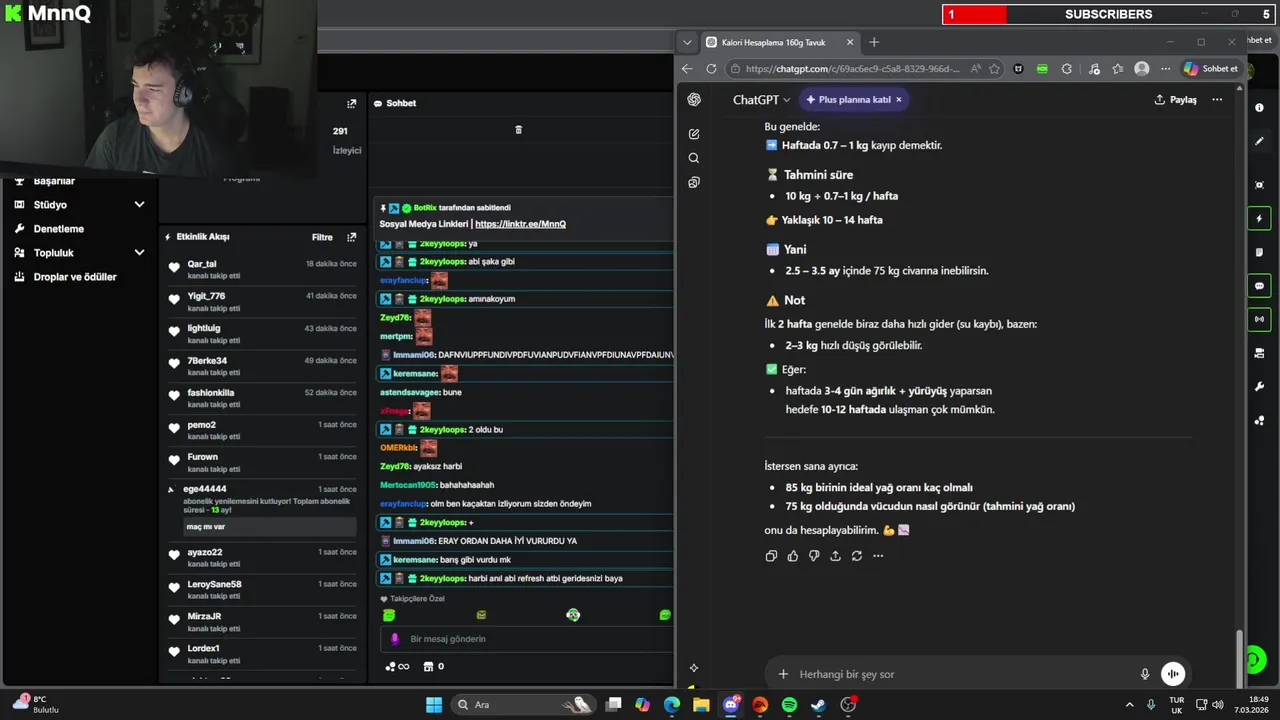Screen dimensions: 1280x720
Task: Reload the ChatGPT page
Action: 711,69
